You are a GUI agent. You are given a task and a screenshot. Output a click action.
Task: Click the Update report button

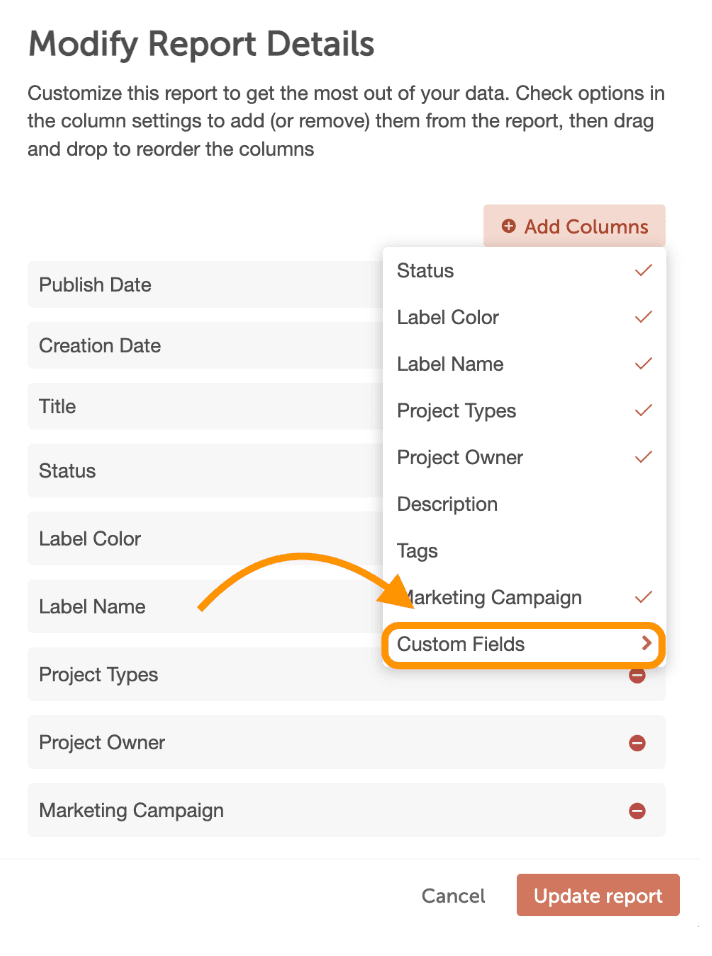598,896
